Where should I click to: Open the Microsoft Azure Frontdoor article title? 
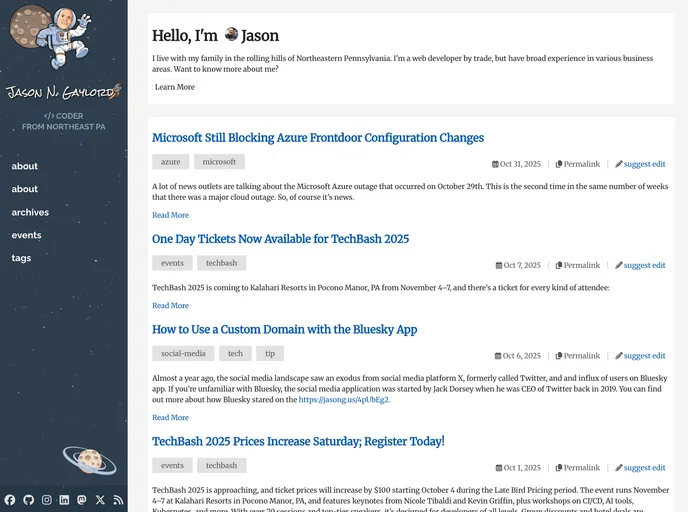317,138
